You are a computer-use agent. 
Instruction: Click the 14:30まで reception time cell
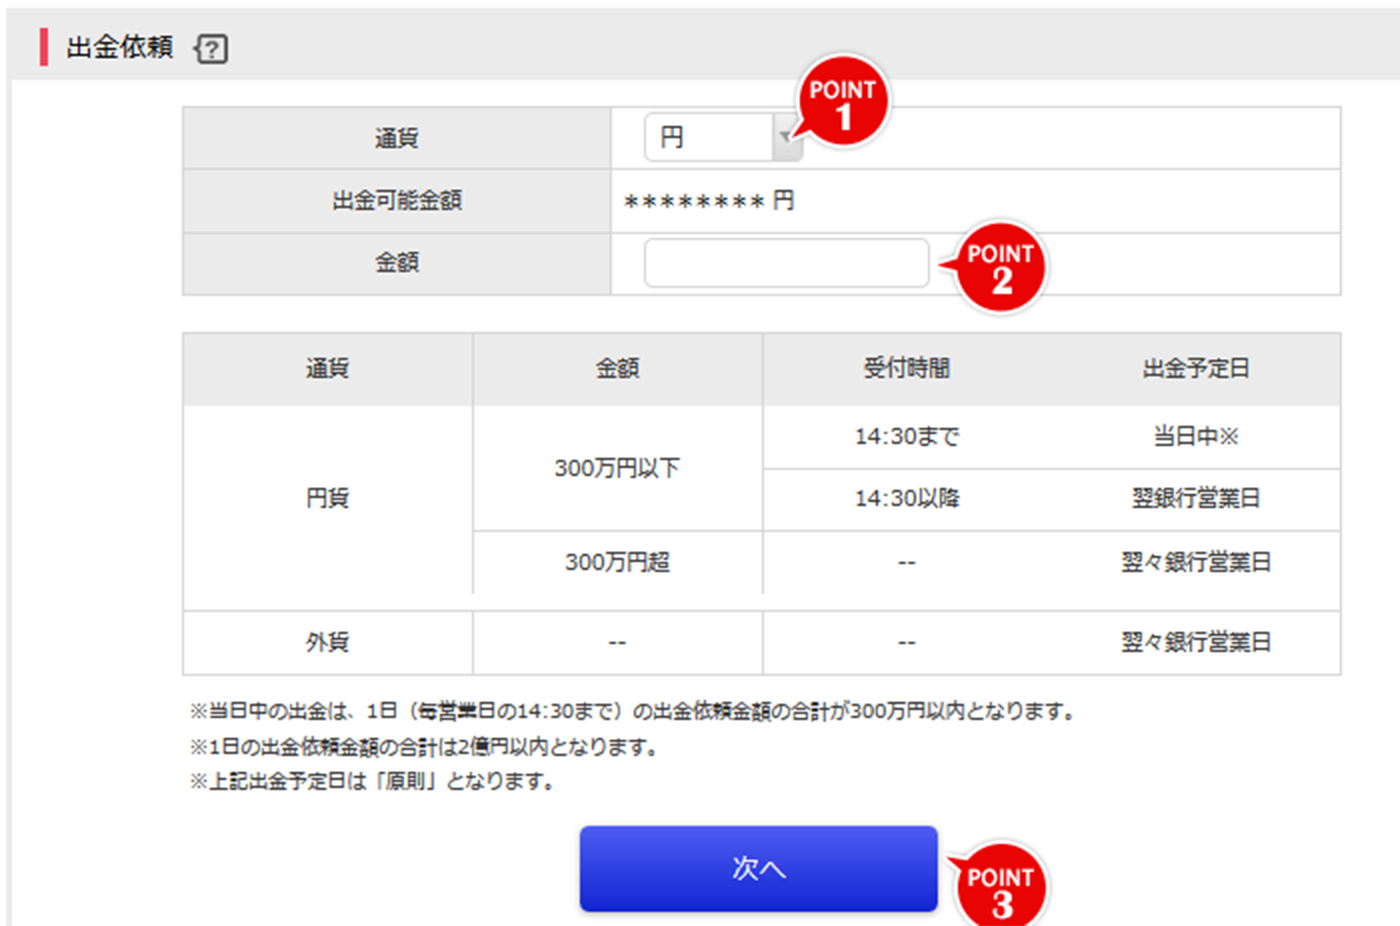click(x=906, y=435)
